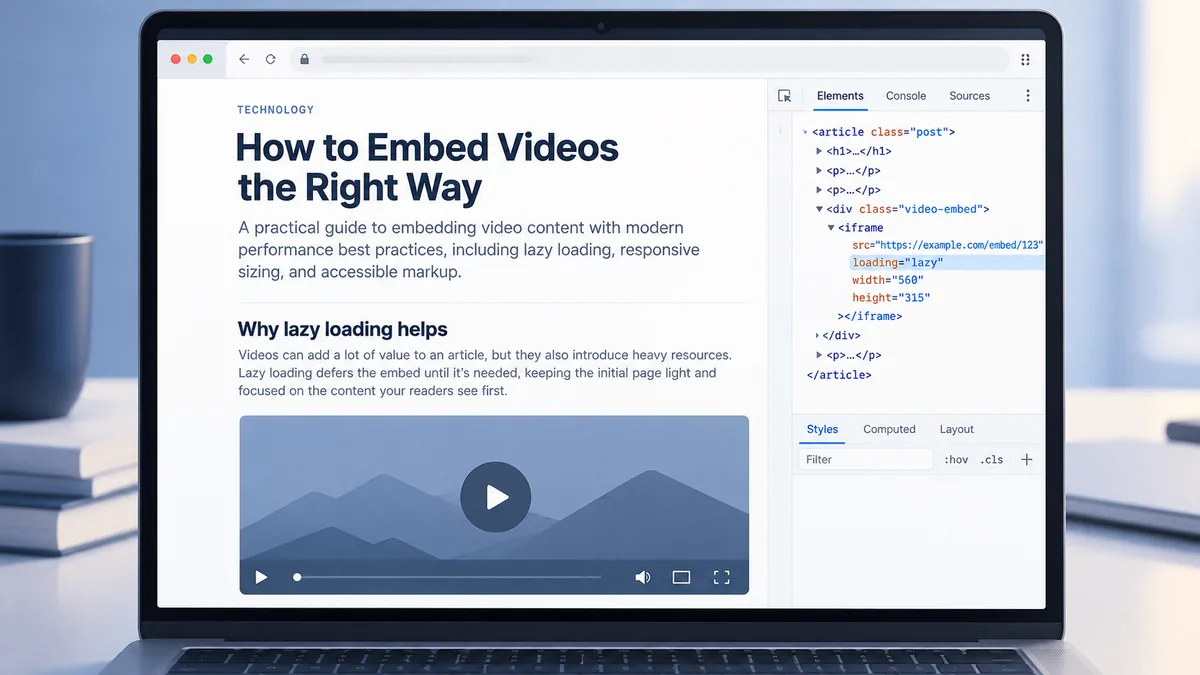1200x675 pixels.
Task: Click the browser address bar
Action: click(x=650, y=60)
